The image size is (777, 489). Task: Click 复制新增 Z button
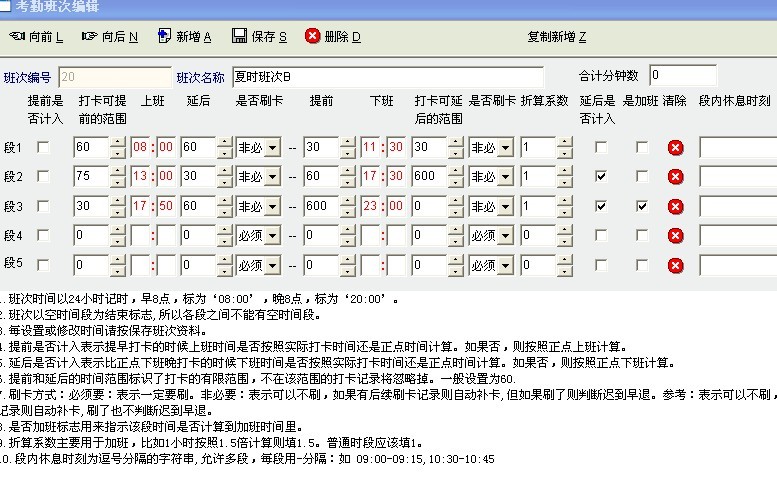556,37
